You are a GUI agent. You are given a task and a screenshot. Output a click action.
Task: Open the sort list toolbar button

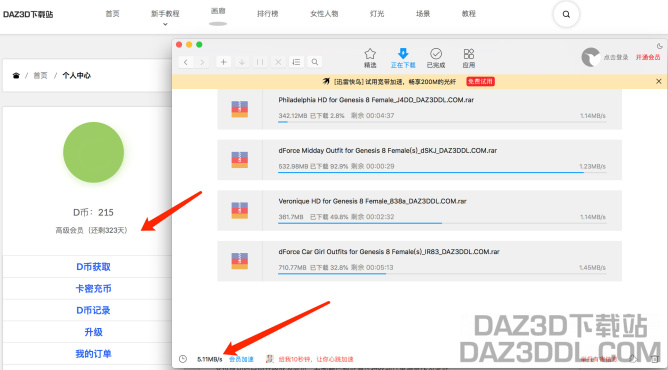296,62
